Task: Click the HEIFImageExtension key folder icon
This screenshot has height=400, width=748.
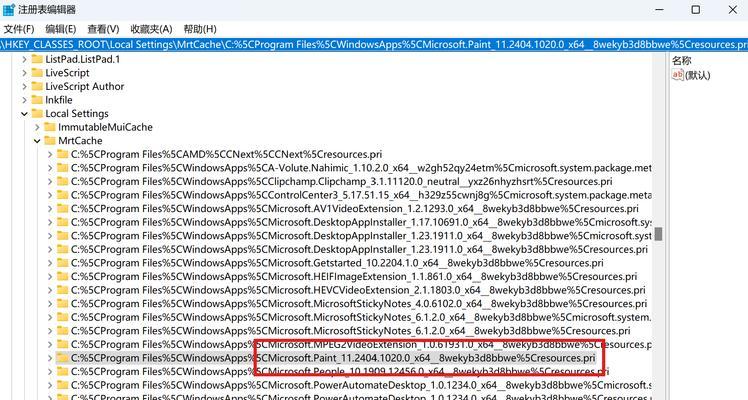Action: 63,277
